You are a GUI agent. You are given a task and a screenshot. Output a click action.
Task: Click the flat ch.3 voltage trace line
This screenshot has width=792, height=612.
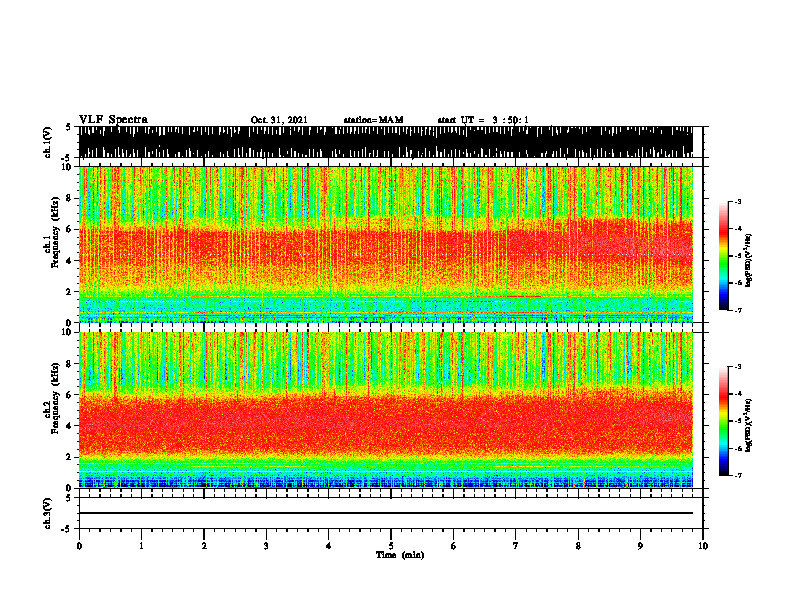coord(386,513)
